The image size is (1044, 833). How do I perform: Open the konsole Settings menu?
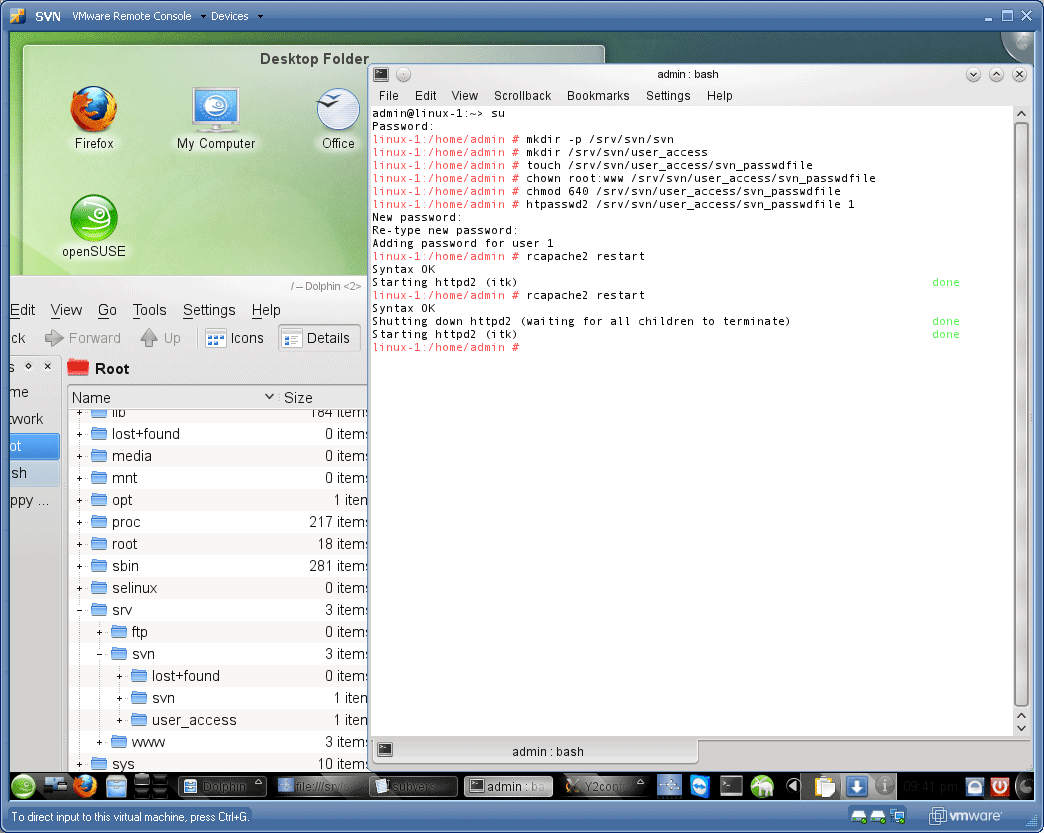tap(668, 96)
